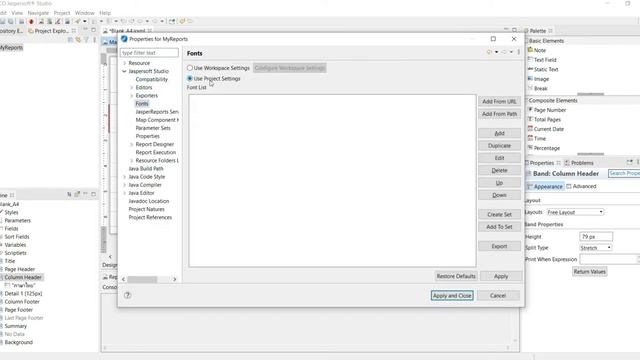Image resolution: width=640 pixels, height=360 pixels.
Task: Click the Create Set button
Action: tap(499, 214)
